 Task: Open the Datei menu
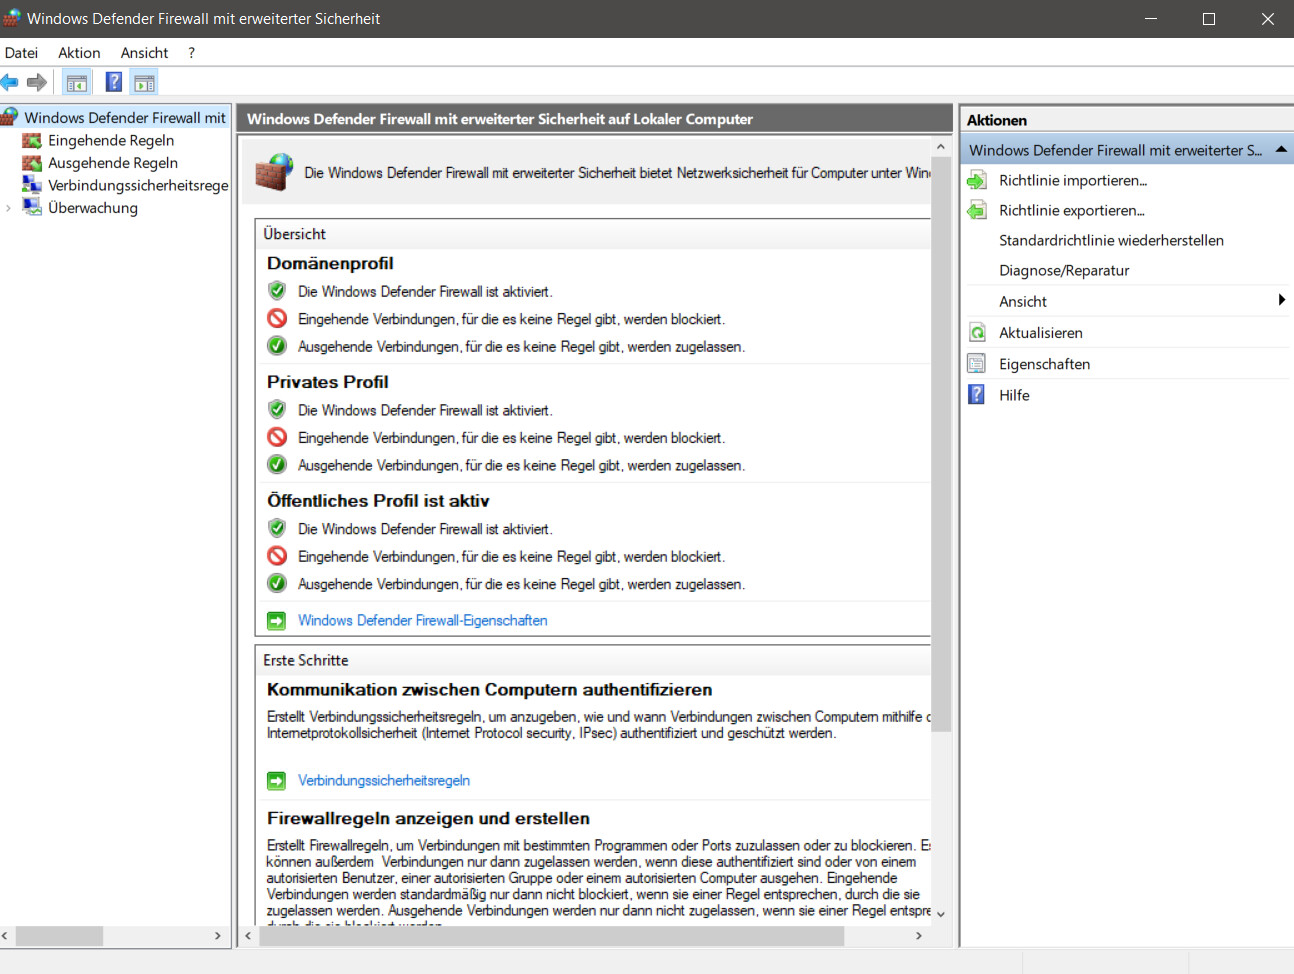tap(21, 53)
